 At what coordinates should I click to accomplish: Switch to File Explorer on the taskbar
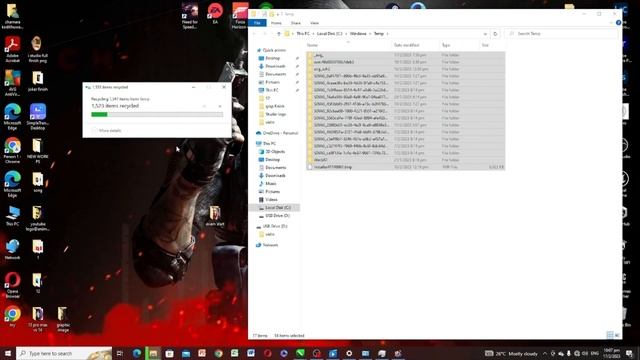[153, 353]
